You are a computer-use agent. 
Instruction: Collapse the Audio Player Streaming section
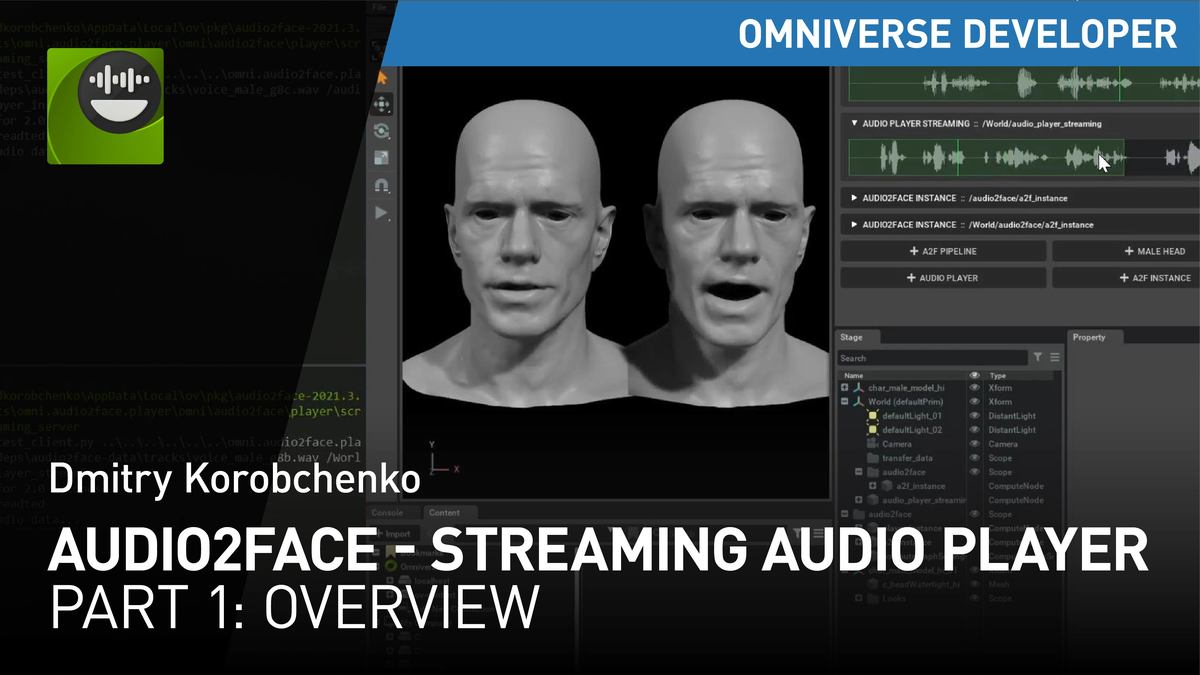click(854, 124)
